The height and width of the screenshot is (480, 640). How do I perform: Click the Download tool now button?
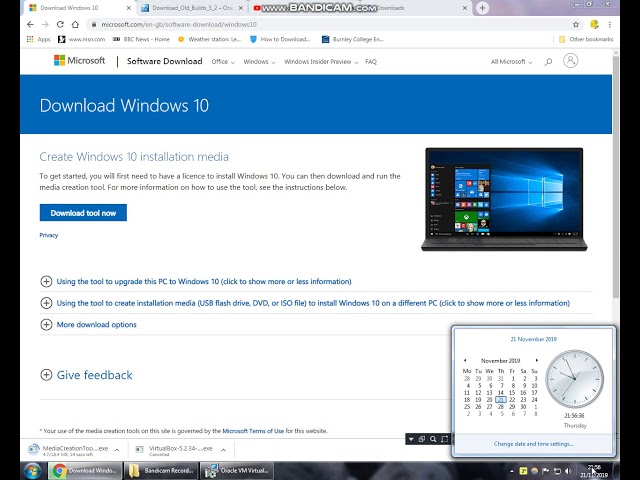click(83, 213)
